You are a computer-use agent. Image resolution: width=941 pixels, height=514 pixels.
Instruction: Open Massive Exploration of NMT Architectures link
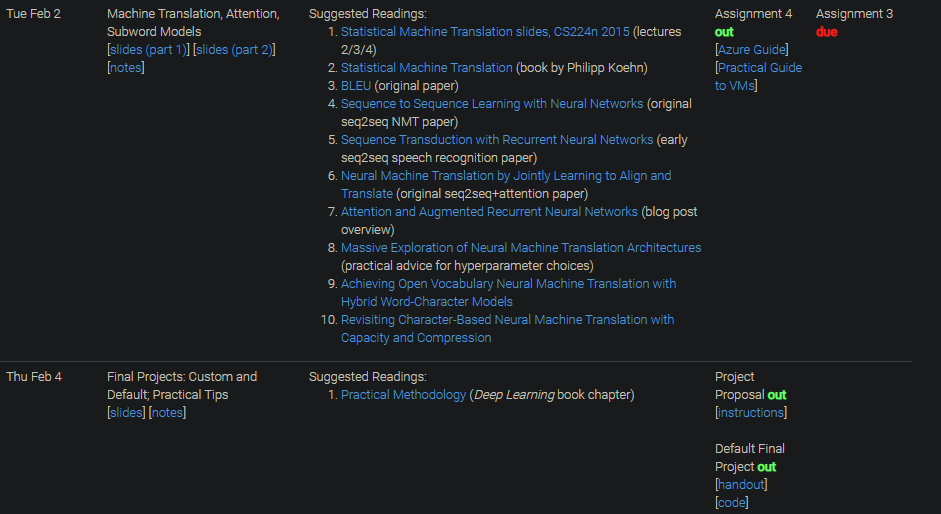[x=521, y=248]
